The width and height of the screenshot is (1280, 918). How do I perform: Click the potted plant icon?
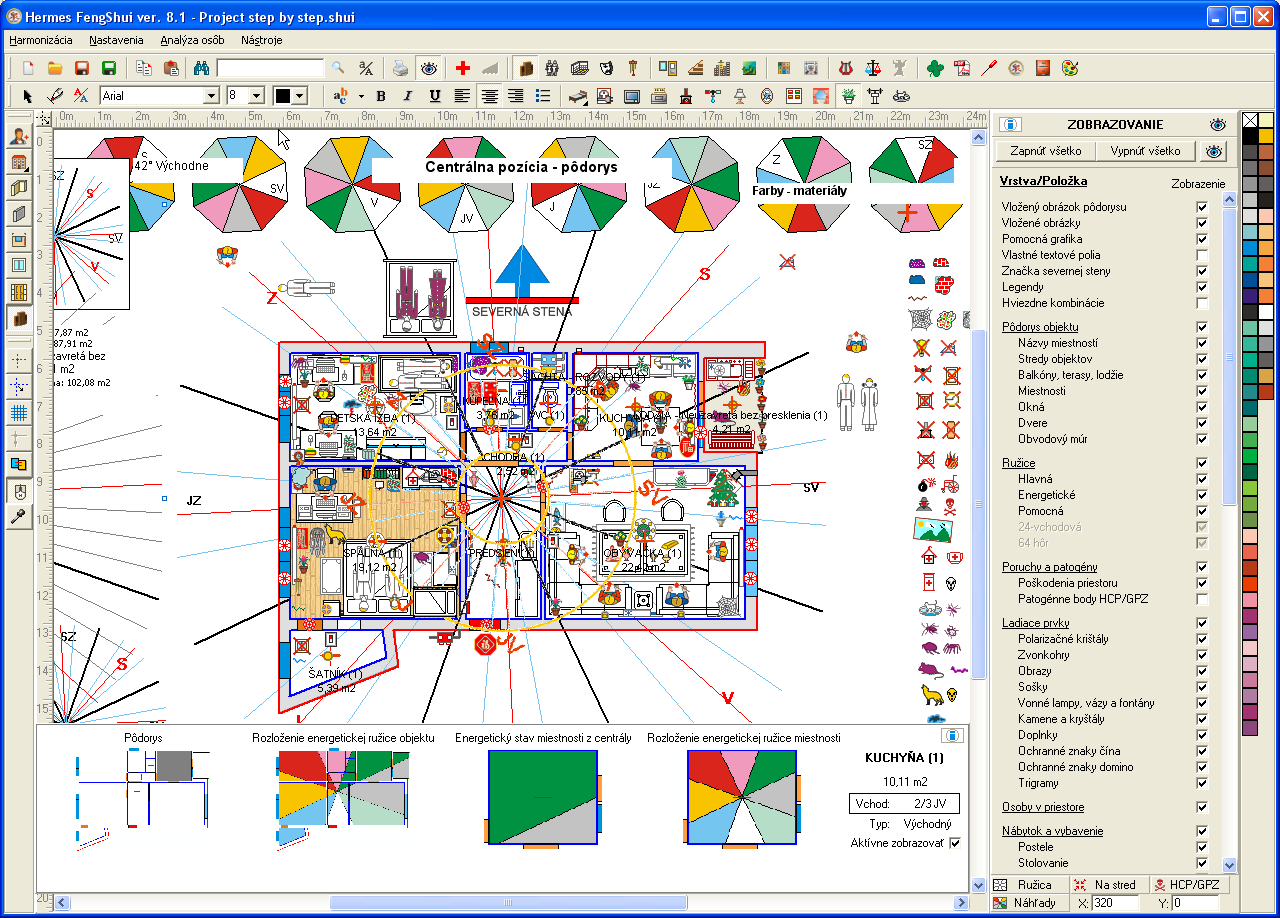[x=849, y=96]
